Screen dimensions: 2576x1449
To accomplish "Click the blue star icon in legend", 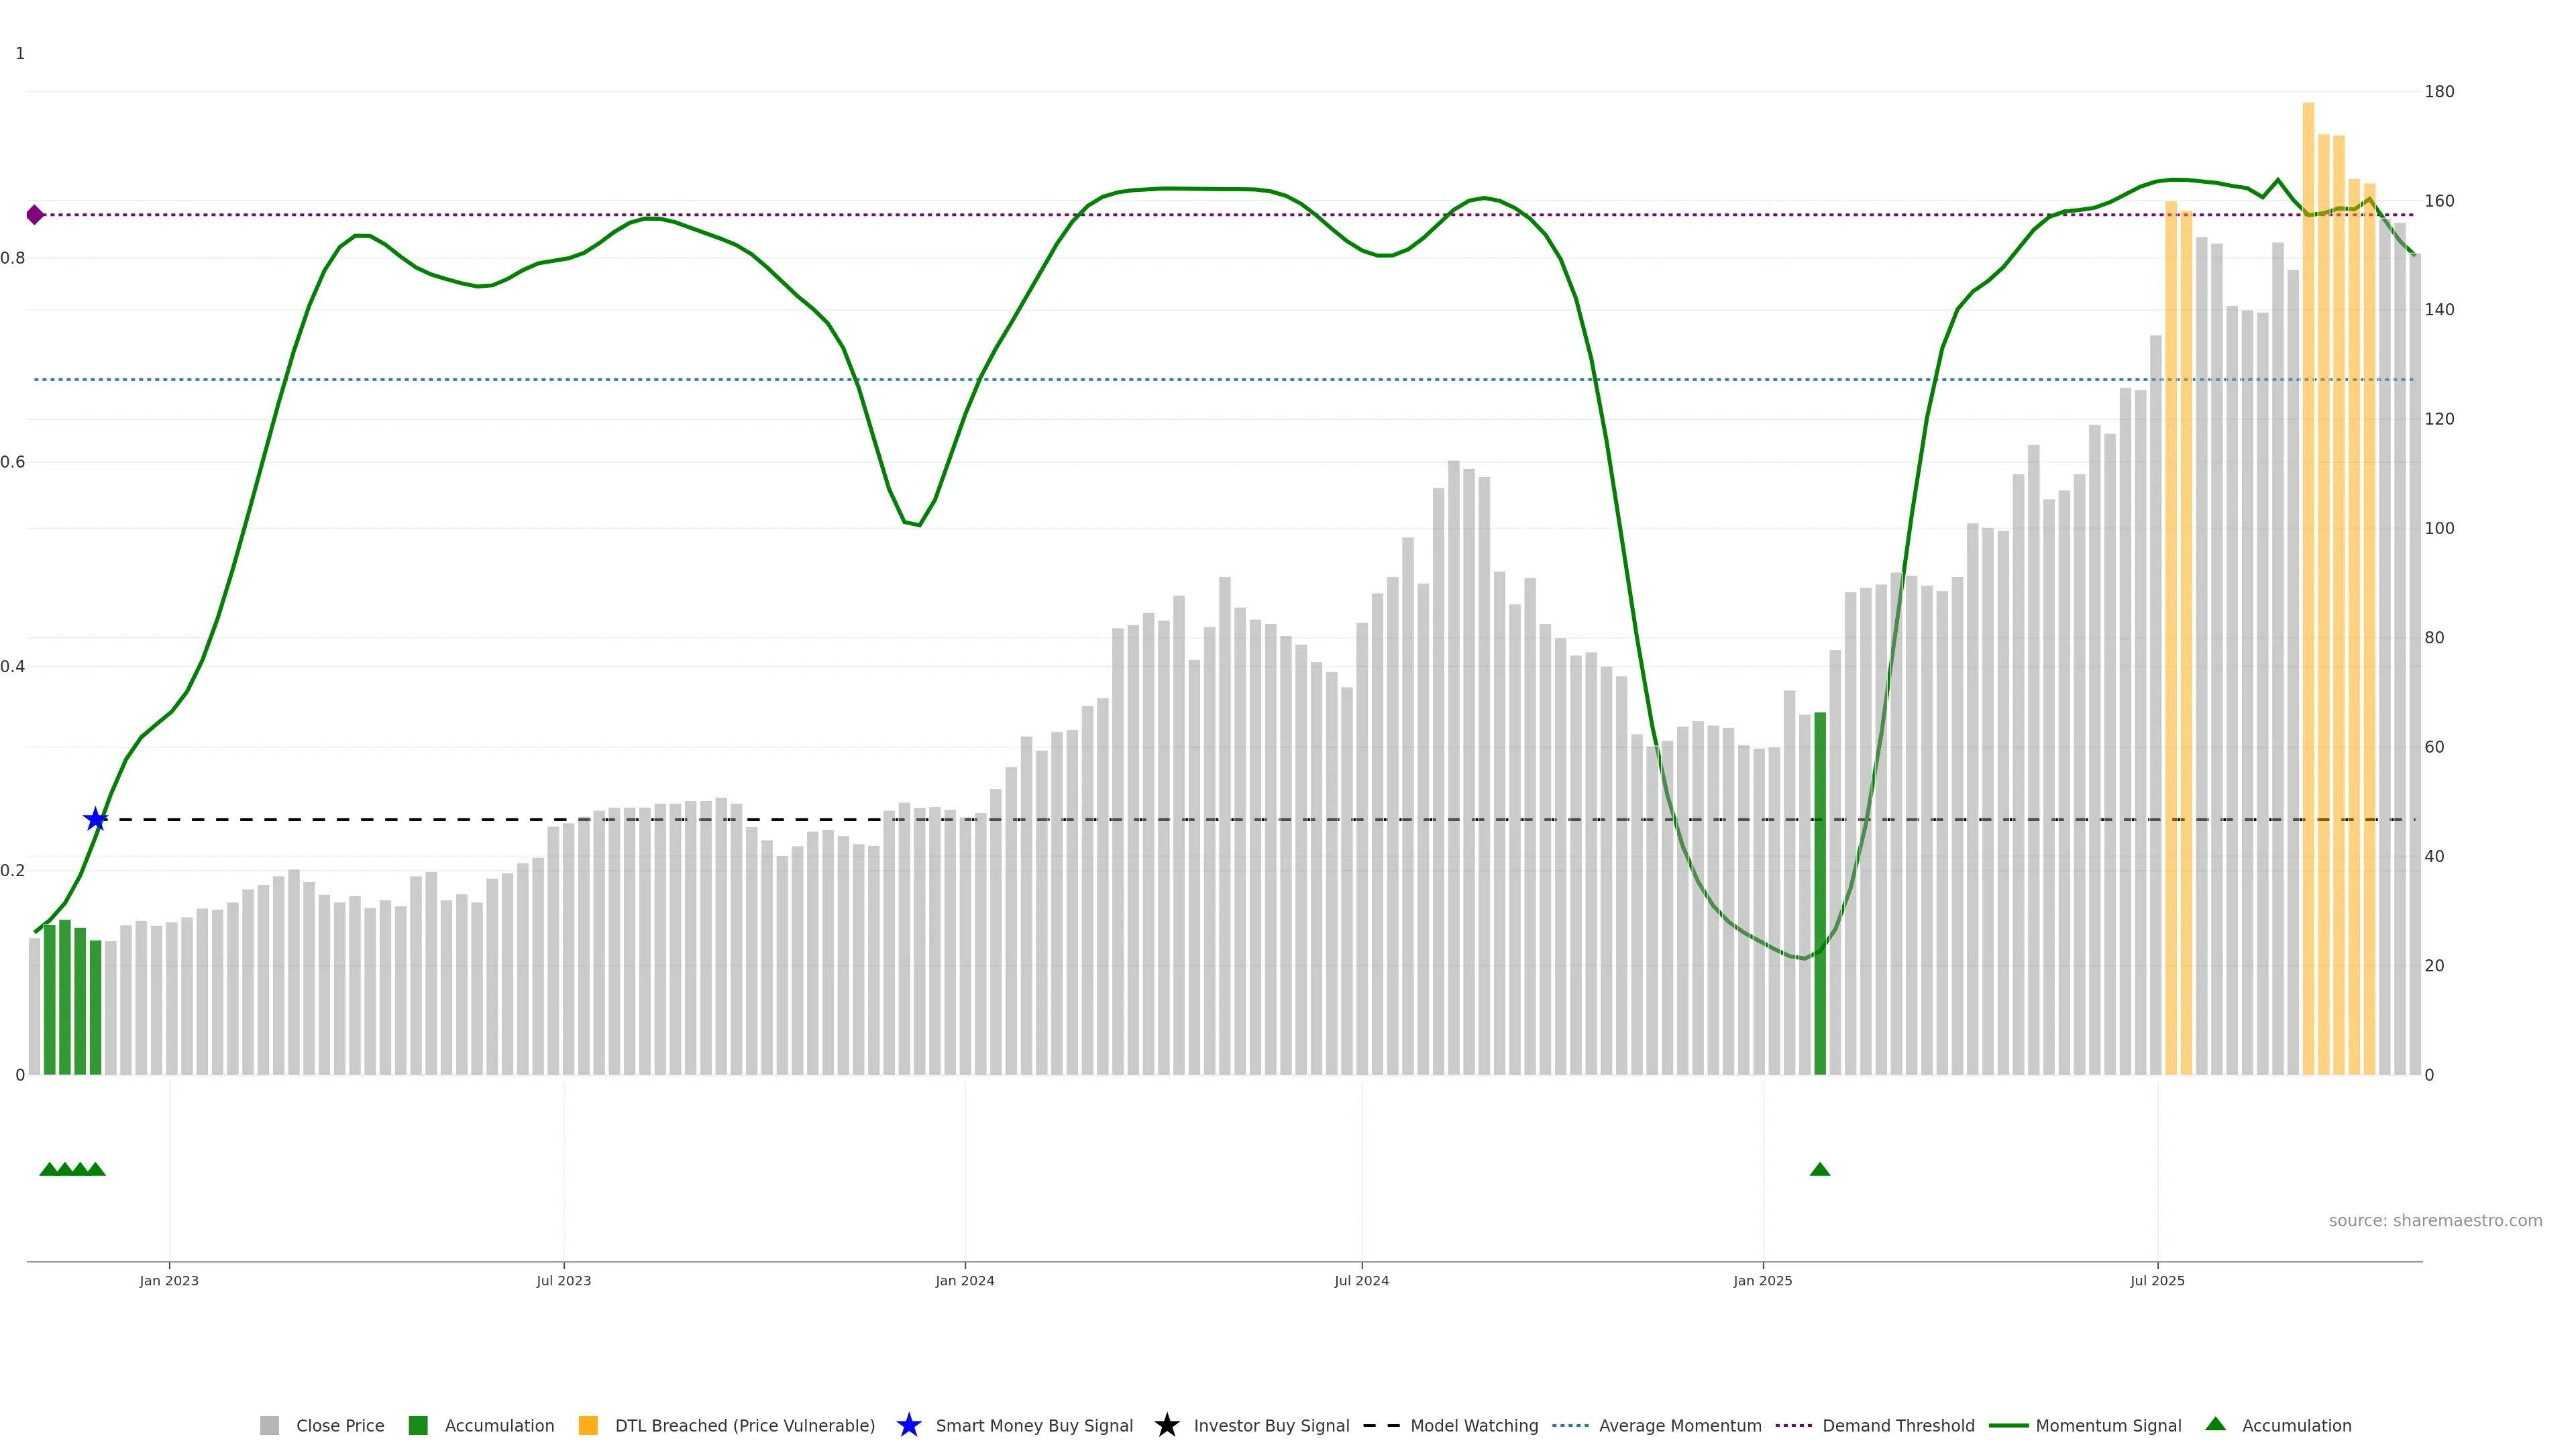I will (908, 1426).
